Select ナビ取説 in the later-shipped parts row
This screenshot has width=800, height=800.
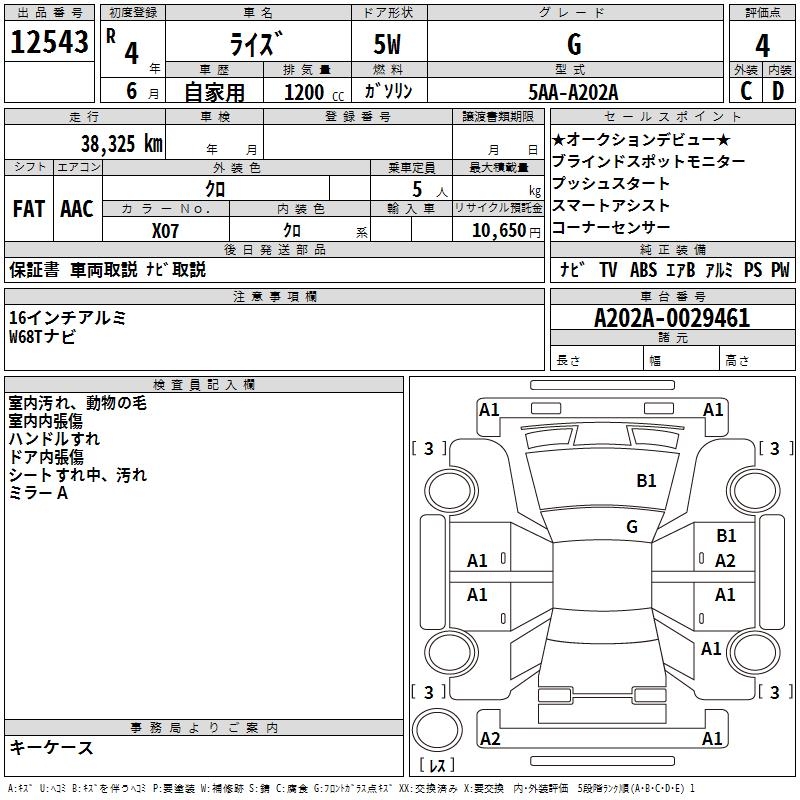(176, 269)
